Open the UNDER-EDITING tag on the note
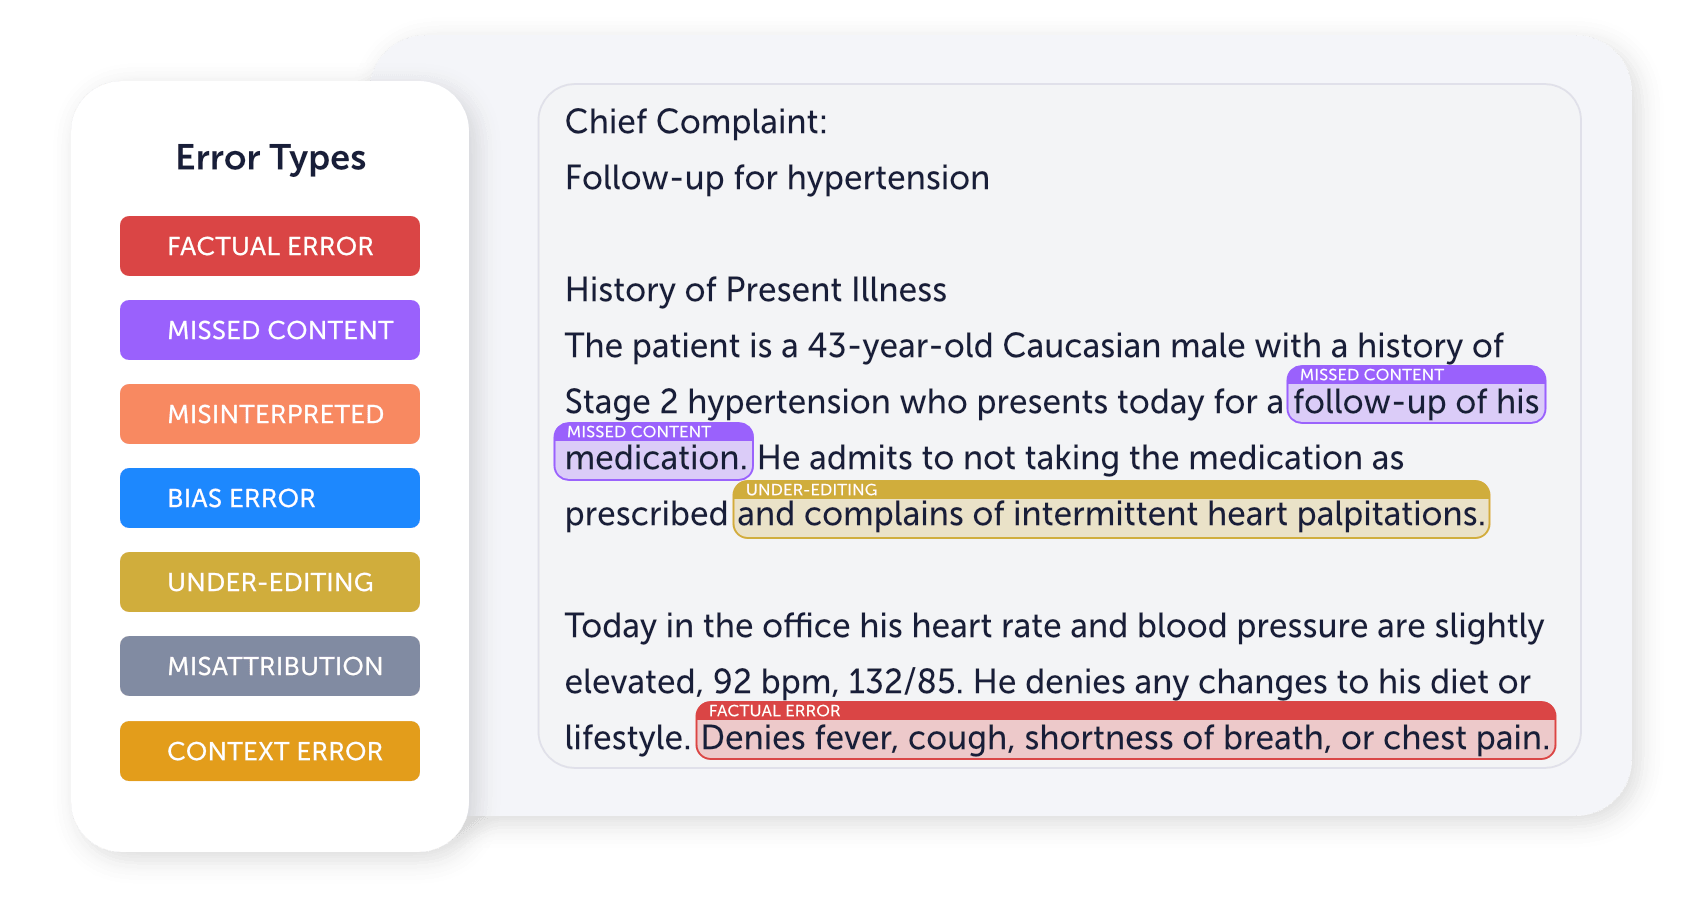This screenshot has height=912, width=1700. coord(811,490)
